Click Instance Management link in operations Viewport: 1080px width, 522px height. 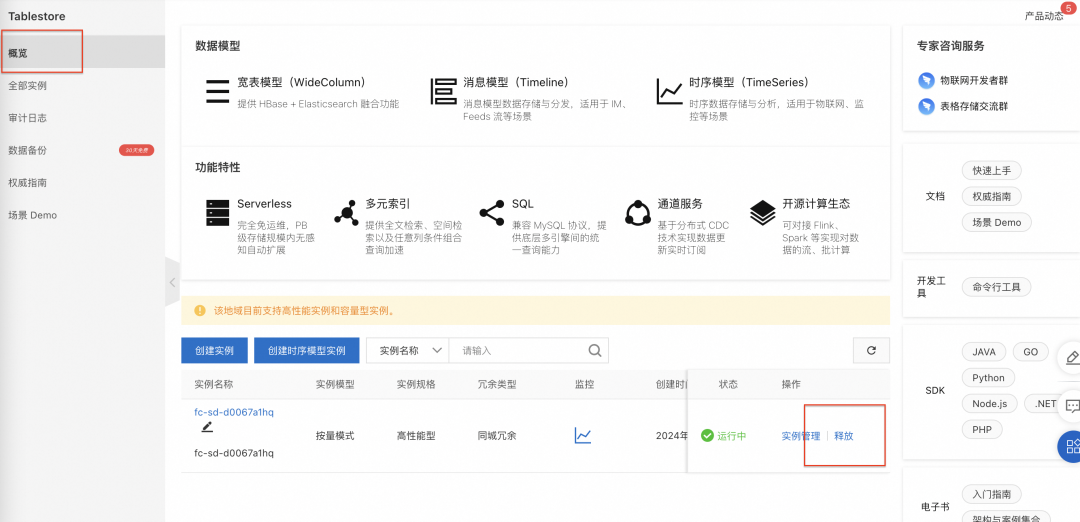(x=801, y=436)
